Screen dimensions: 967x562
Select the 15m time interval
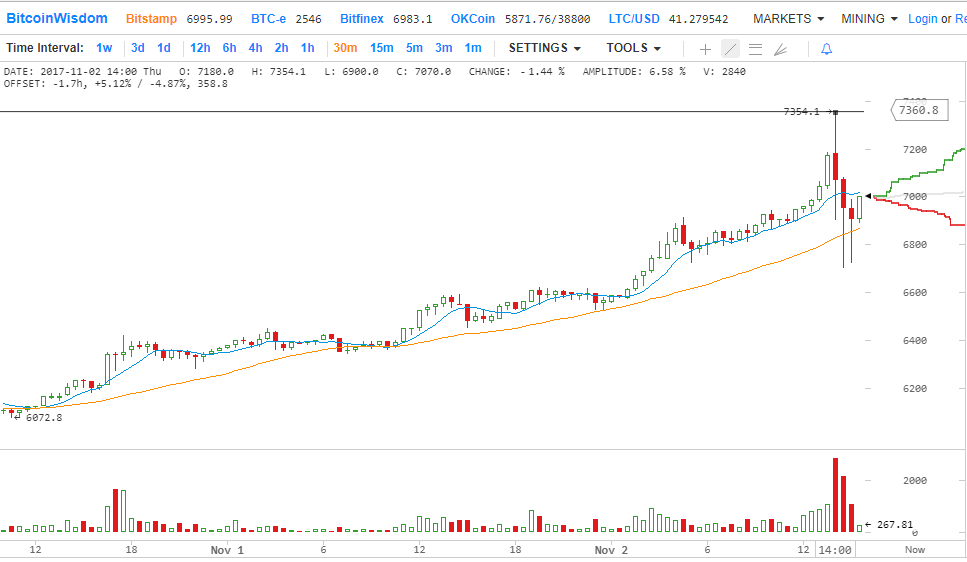(x=381, y=48)
